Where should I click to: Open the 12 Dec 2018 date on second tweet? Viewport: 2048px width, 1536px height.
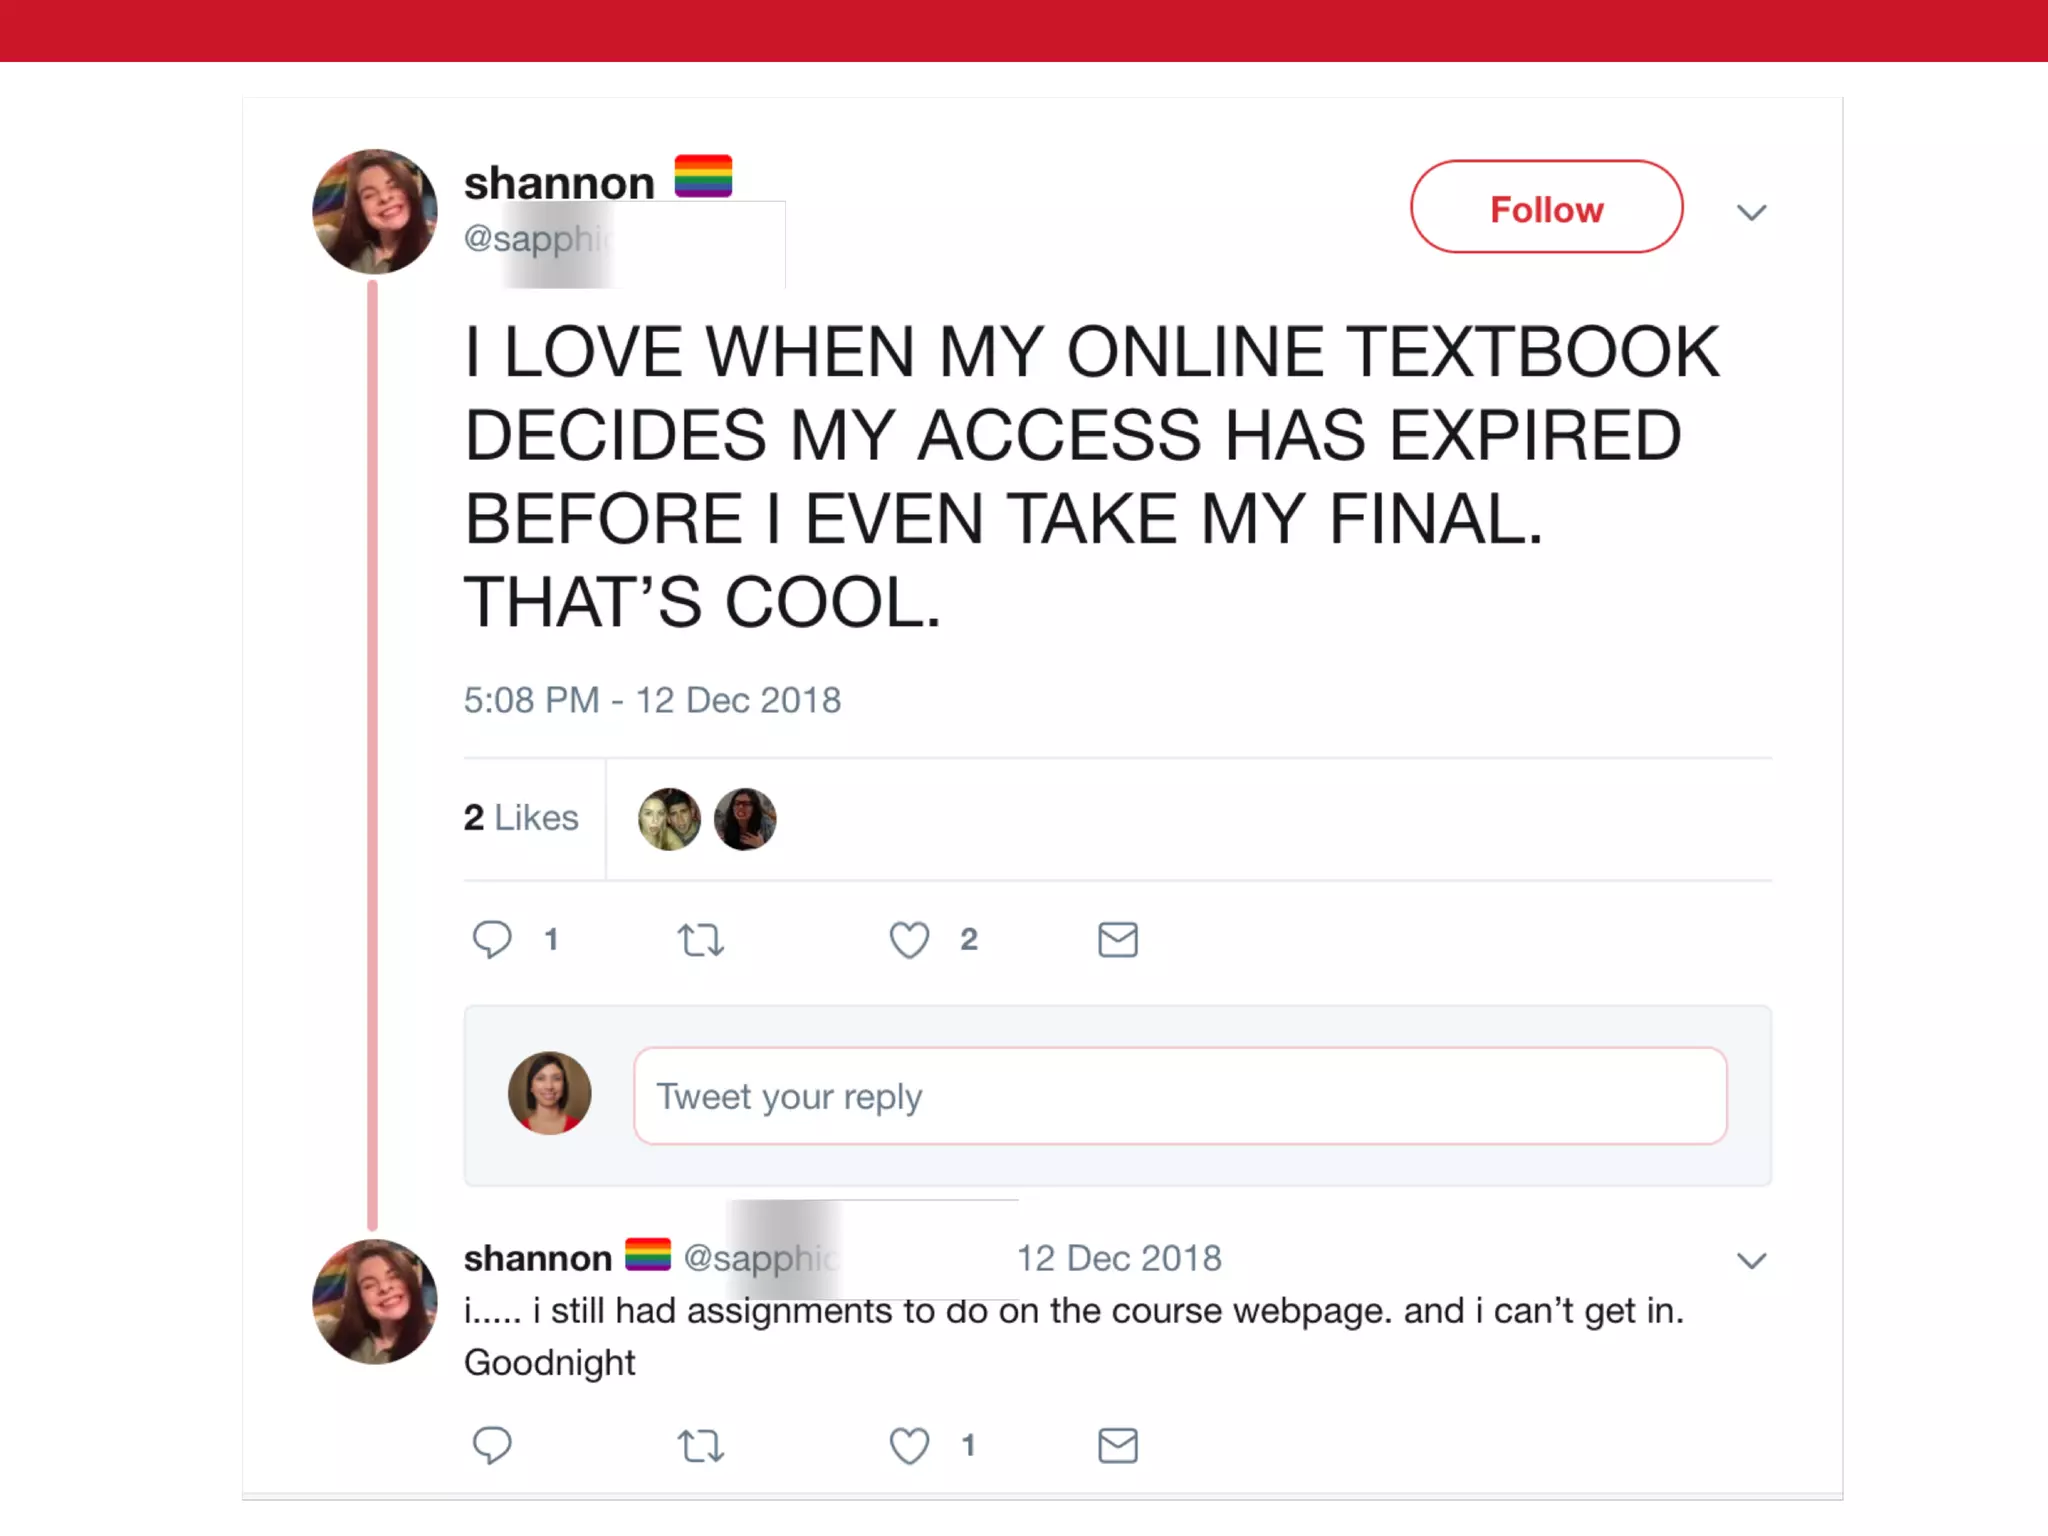point(1119,1258)
